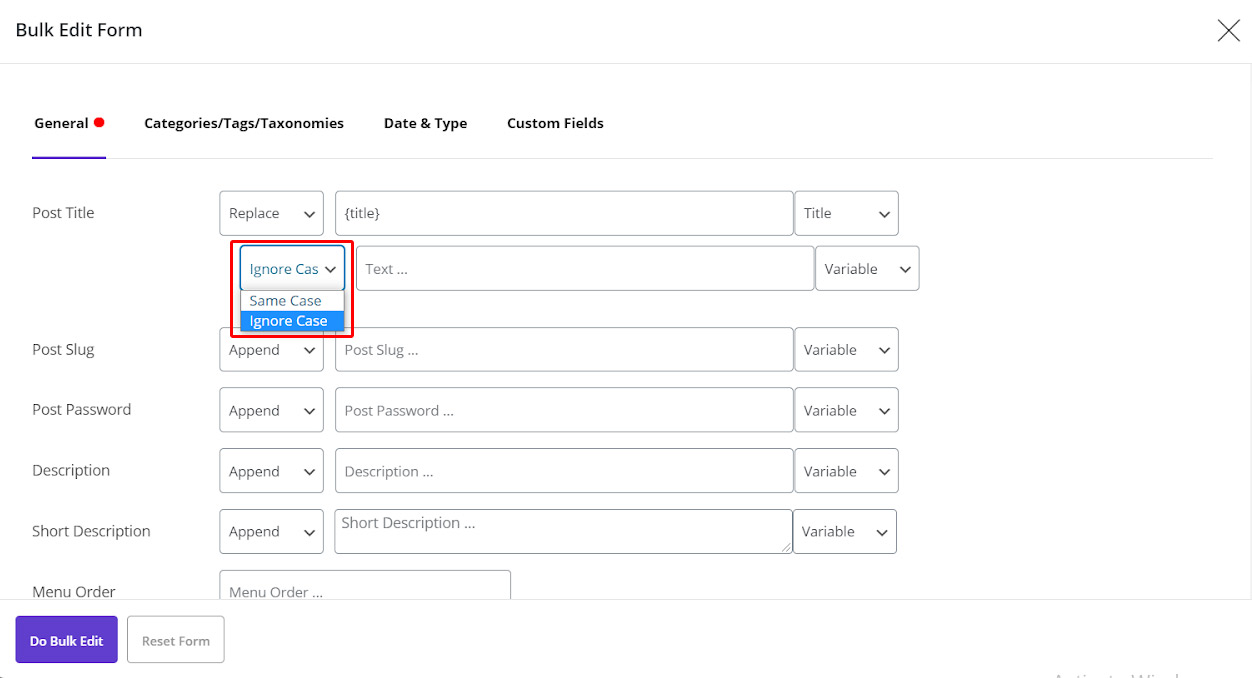Click the {title} text input field
Screen dimensions: 1252x678
564,213
